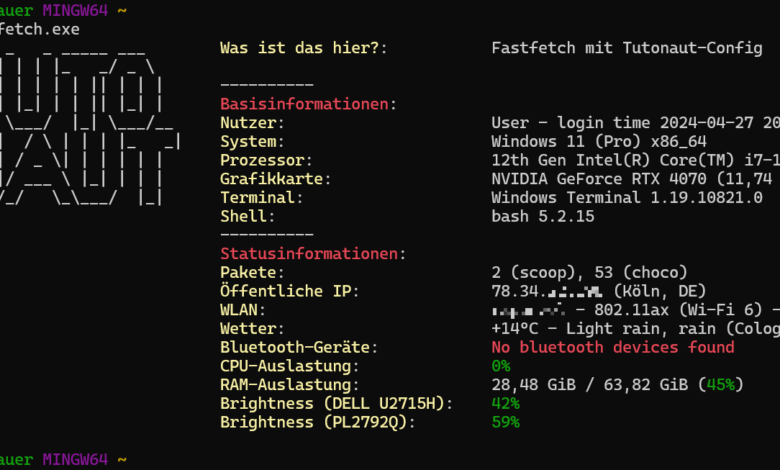The width and height of the screenshot is (780, 470).
Task: Click the green 0% CPU-Auslastung value
Action: [501, 367]
